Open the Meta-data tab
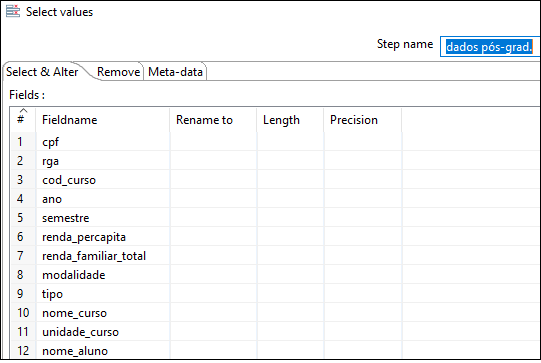The width and height of the screenshot is (541, 363). click(x=175, y=72)
